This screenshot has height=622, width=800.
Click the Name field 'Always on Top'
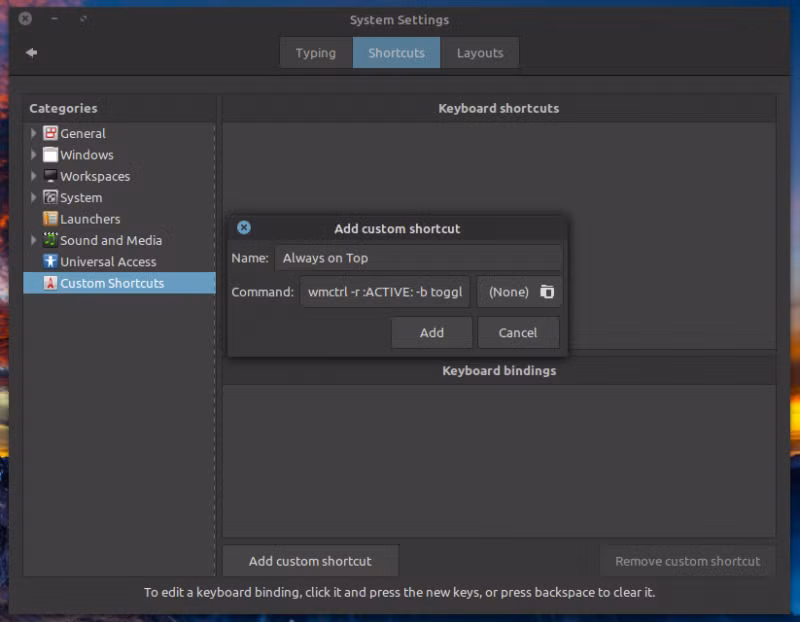pos(418,258)
